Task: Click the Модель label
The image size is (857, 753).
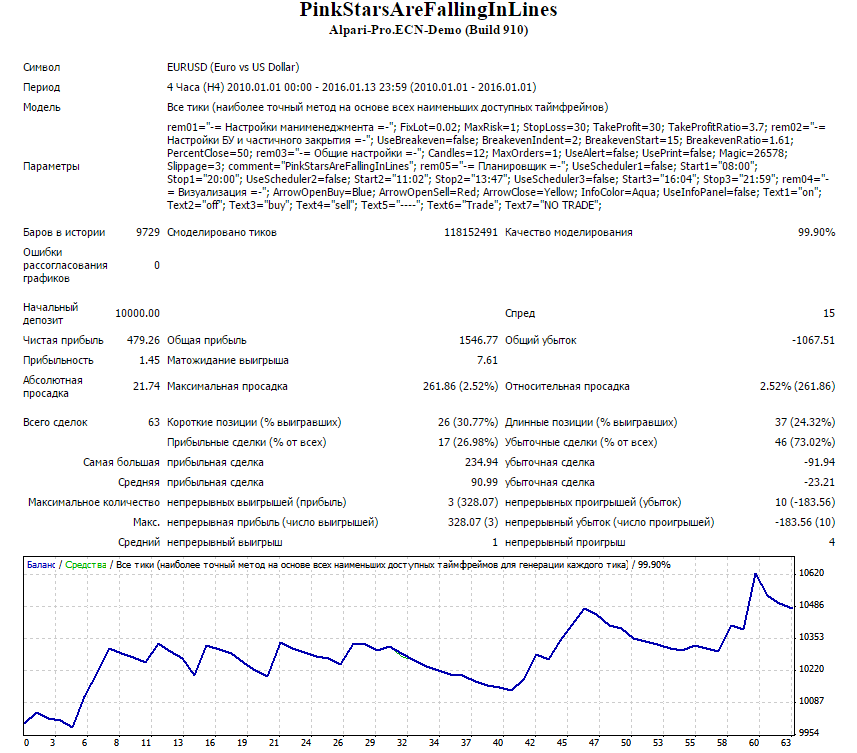Action: [x=42, y=108]
